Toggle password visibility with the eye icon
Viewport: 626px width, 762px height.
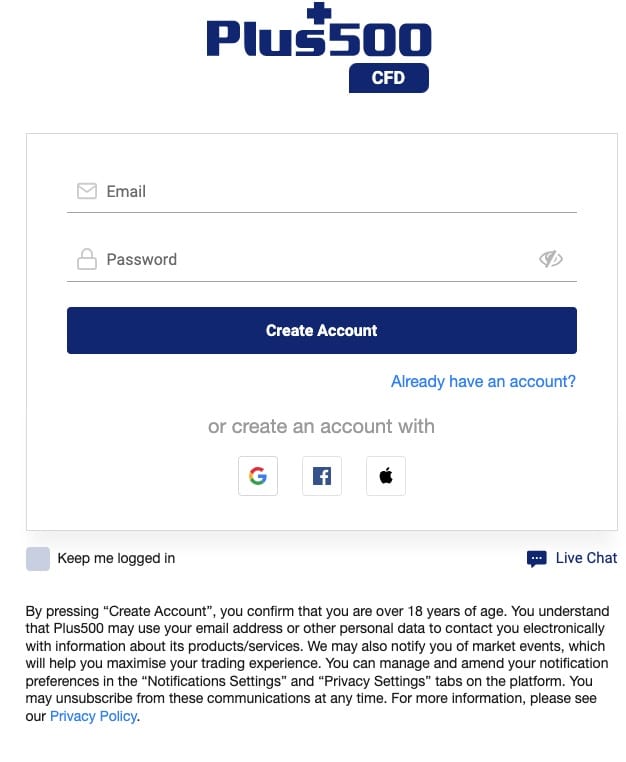[x=551, y=259]
